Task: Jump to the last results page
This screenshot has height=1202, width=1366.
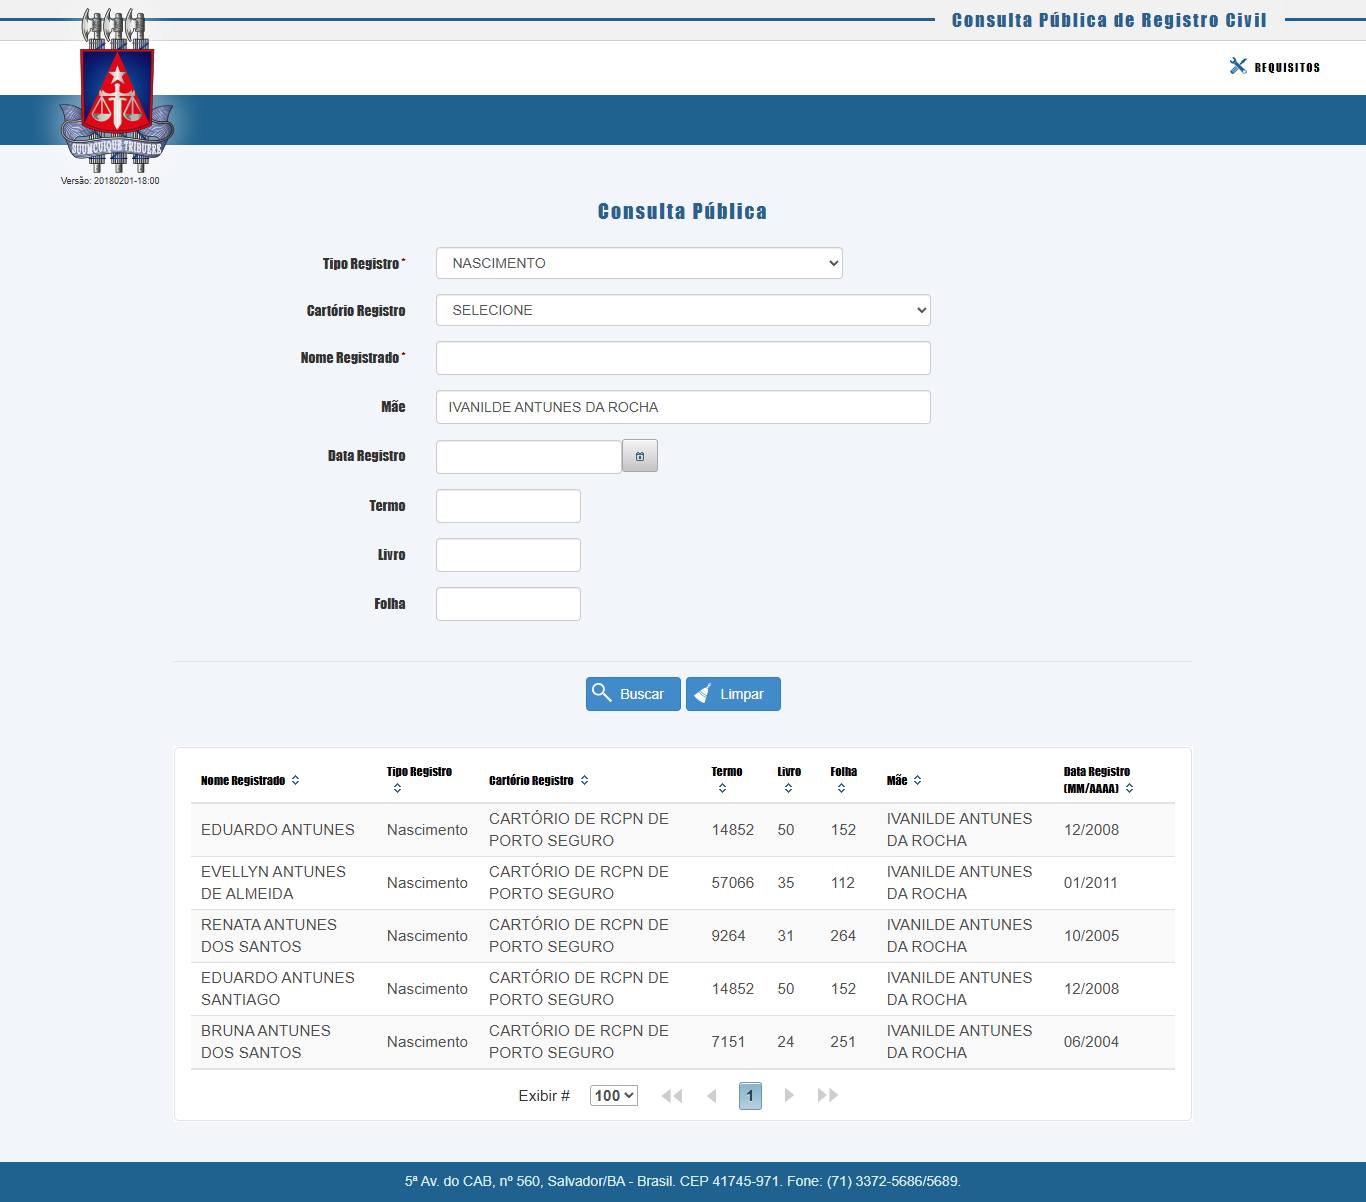Action: 827,1095
